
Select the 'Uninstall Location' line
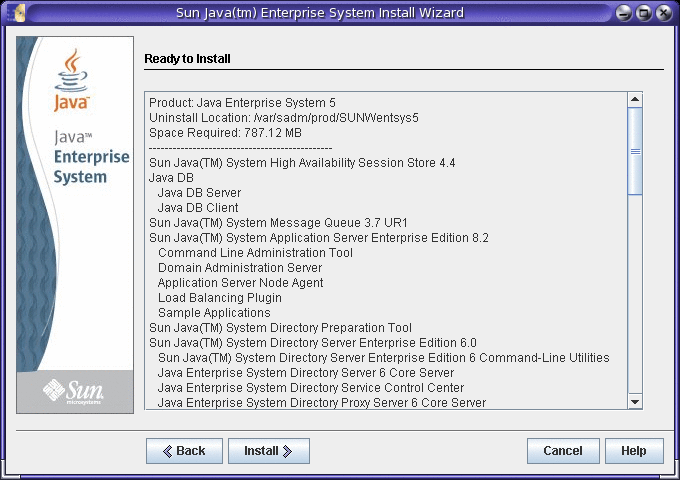click(284, 118)
